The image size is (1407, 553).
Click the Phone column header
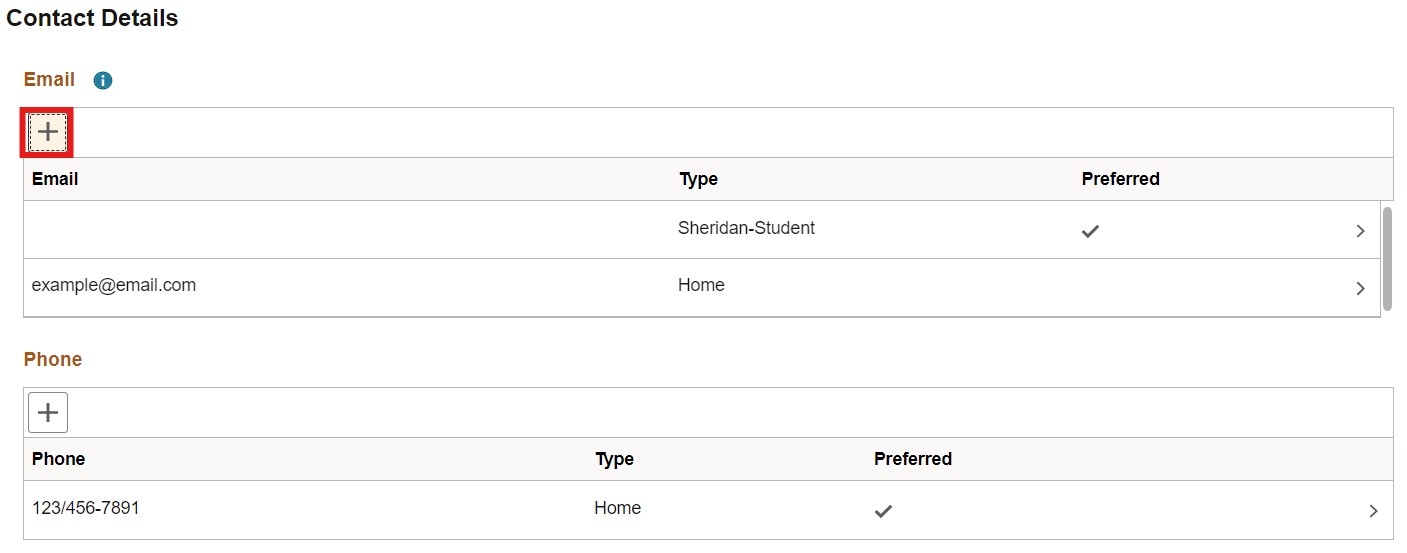58,459
